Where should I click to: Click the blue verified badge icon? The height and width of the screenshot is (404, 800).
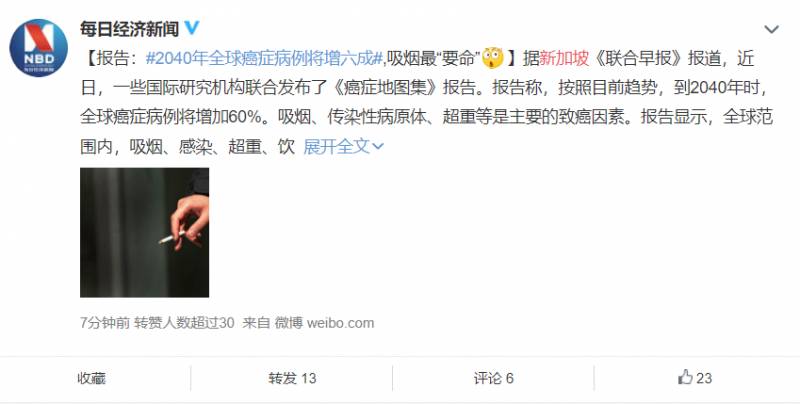pyautogui.click(x=192, y=28)
